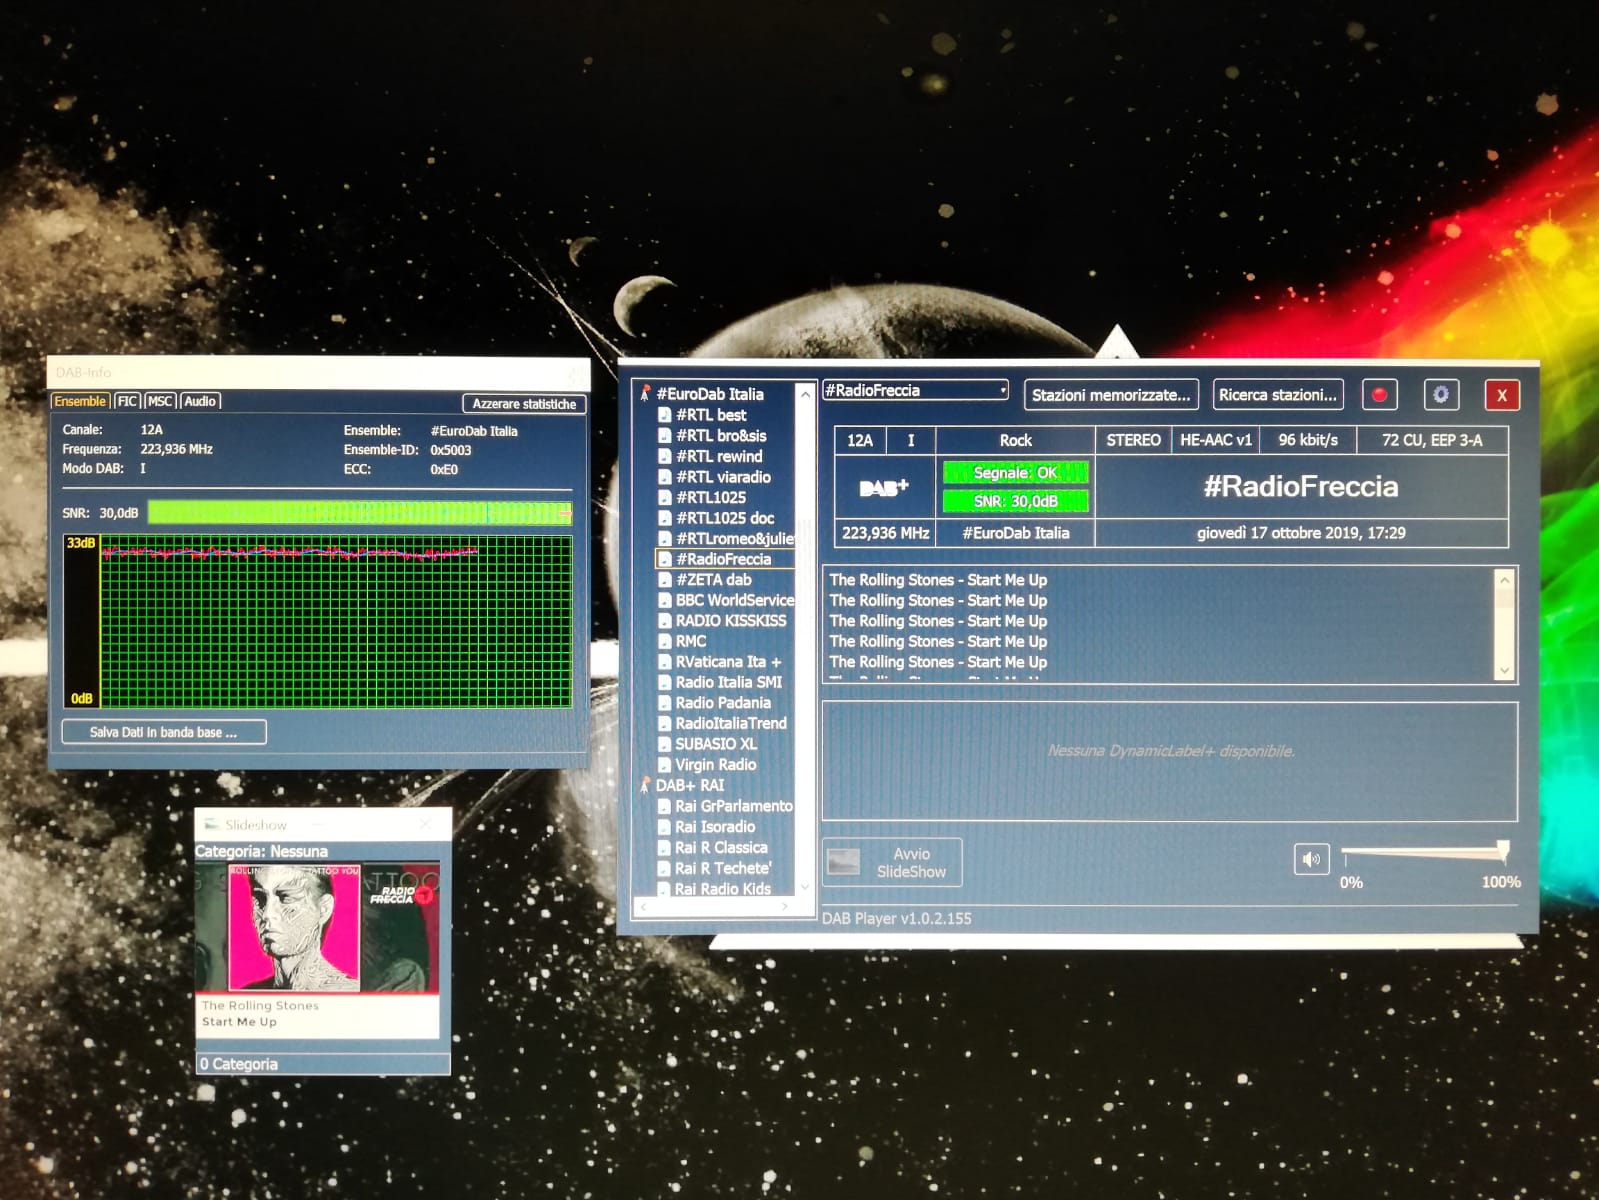Switch to the Ensemble tab in DAB-Info
The image size is (1599, 1200).
coord(80,401)
